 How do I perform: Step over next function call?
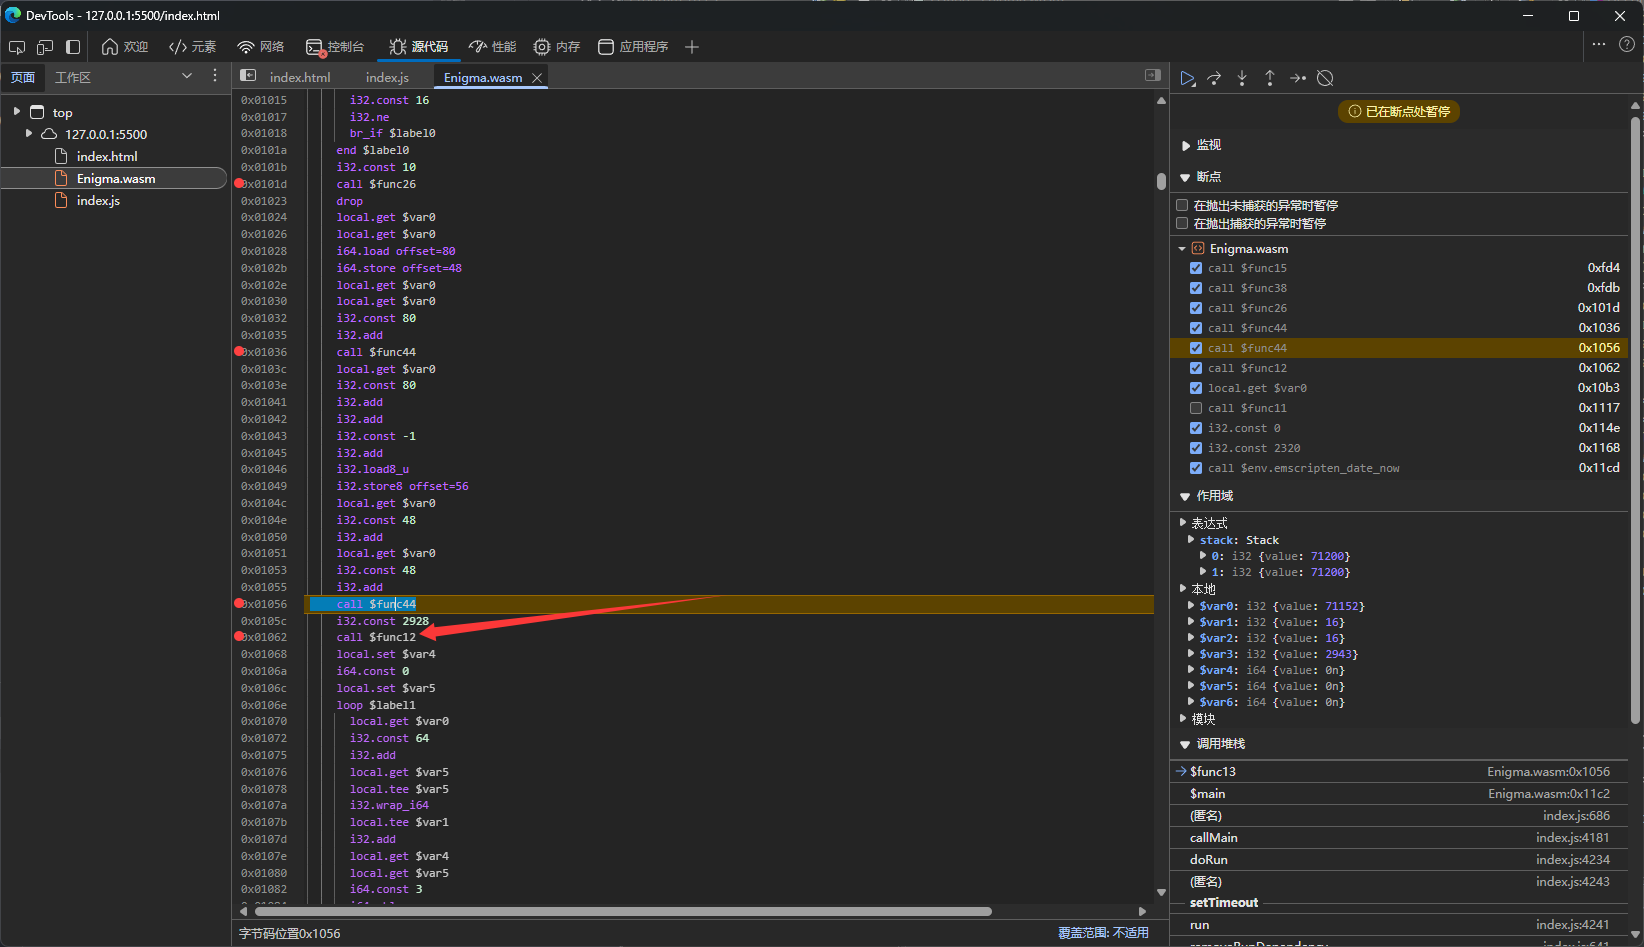[x=1214, y=78]
